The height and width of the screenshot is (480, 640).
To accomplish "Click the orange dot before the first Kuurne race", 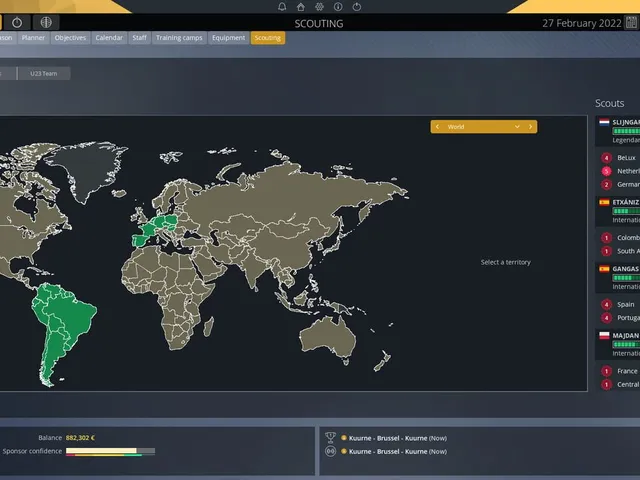I will pyautogui.click(x=344, y=438).
